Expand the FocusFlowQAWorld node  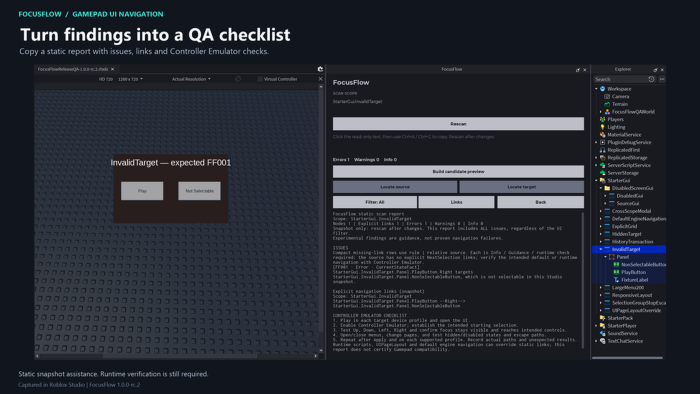600,112
